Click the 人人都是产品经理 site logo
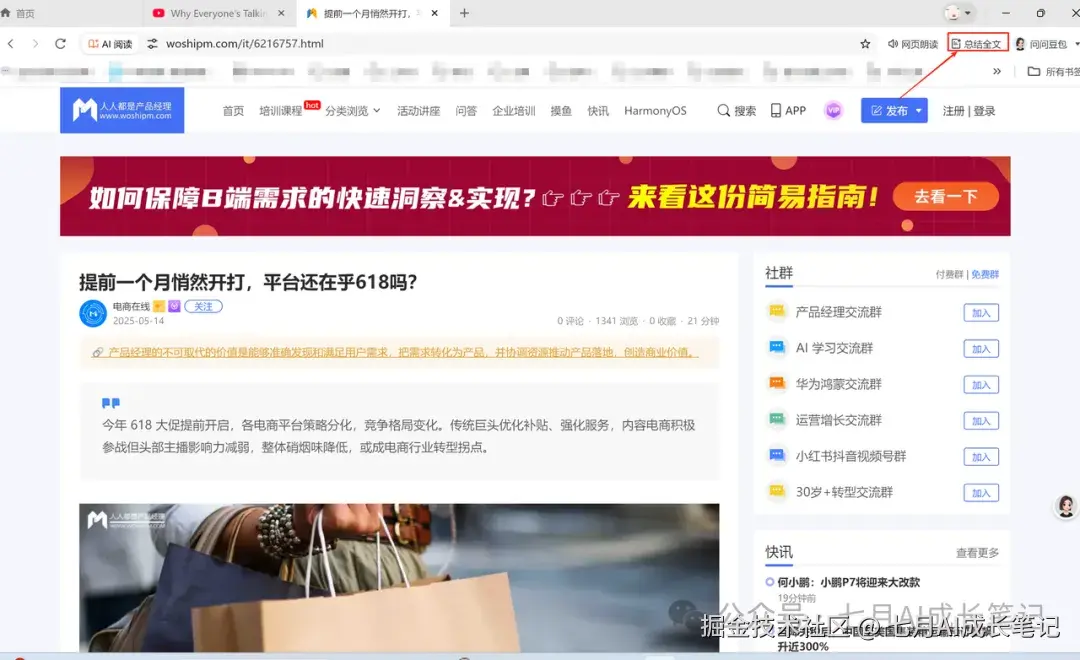Viewport: 1080px width, 660px height. [122, 108]
